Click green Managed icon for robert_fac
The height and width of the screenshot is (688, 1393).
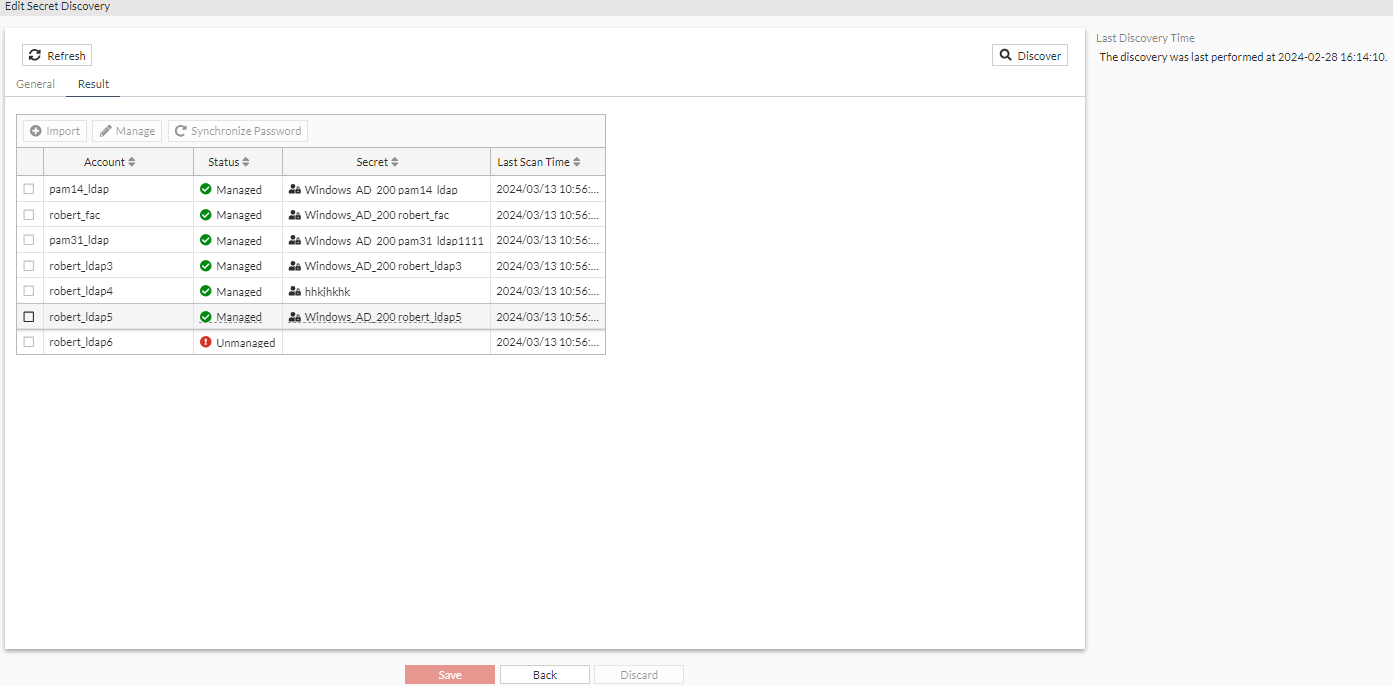(206, 215)
